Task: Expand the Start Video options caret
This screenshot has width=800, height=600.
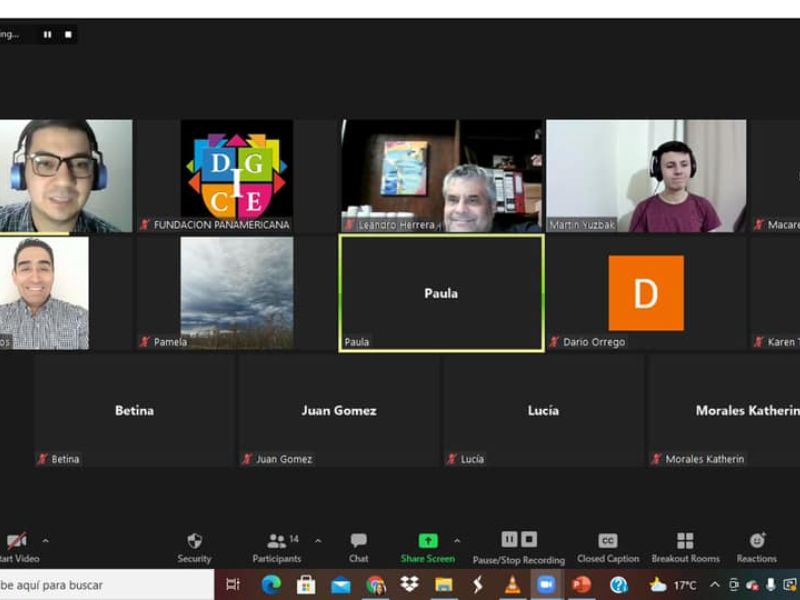Action: tap(45, 540)
